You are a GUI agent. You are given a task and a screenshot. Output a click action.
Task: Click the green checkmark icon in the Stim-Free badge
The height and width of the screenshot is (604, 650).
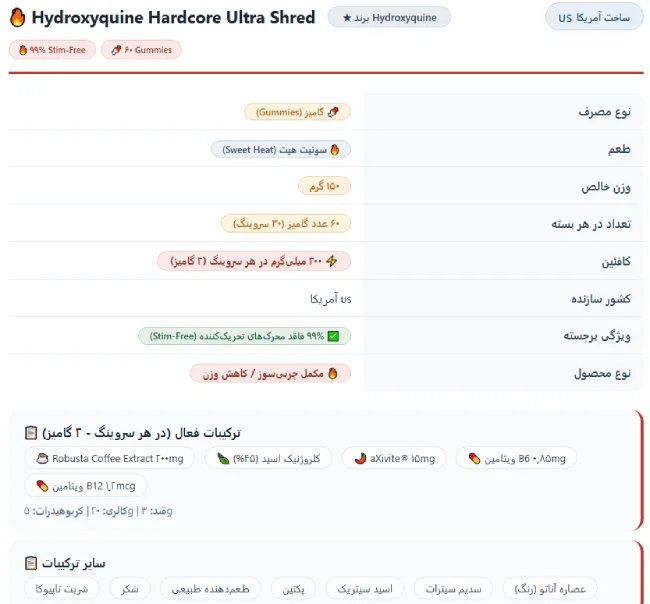[333, 336]
